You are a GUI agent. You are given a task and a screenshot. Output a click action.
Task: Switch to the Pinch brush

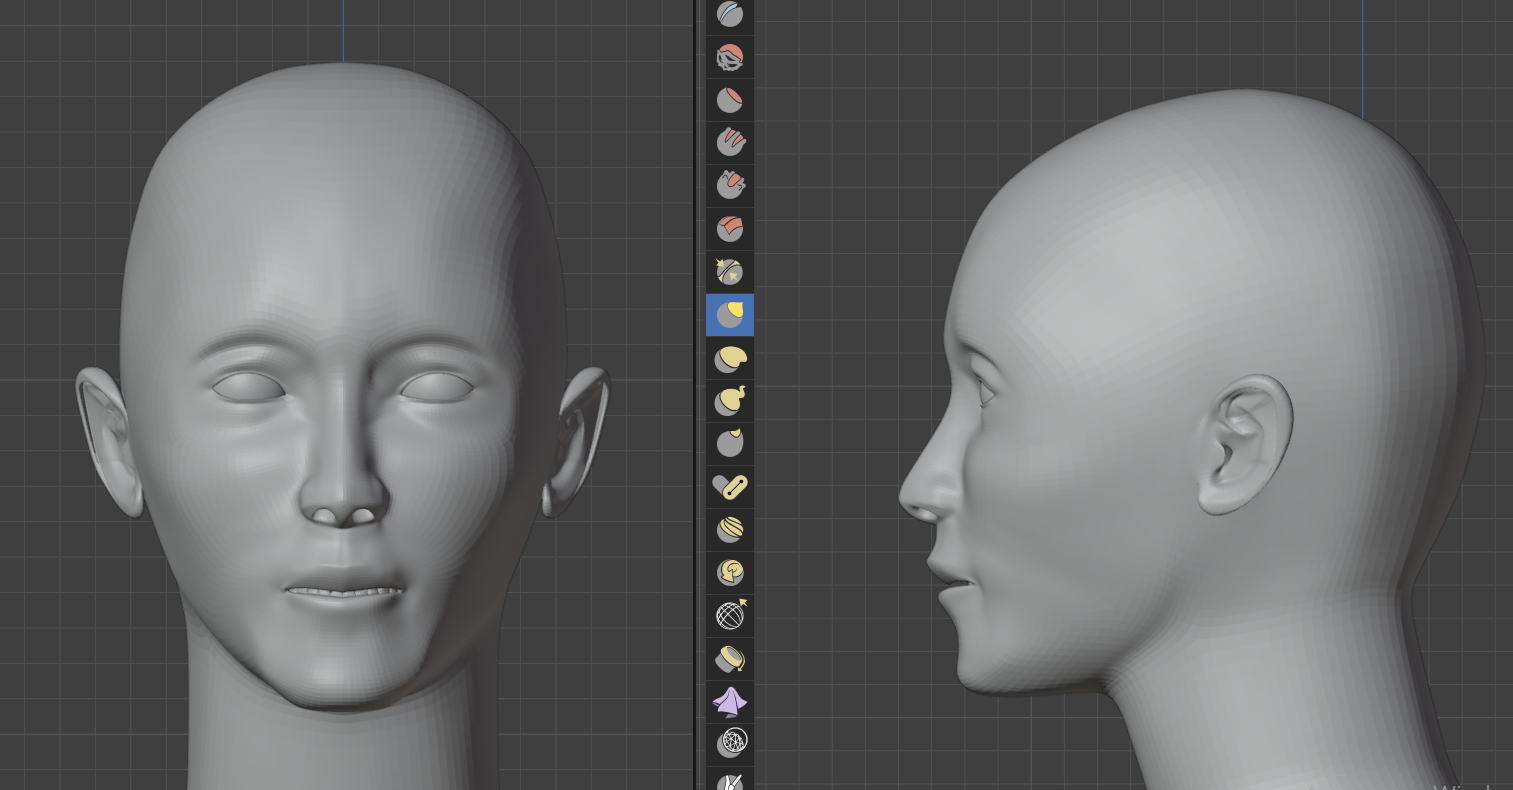coord(730,271)
